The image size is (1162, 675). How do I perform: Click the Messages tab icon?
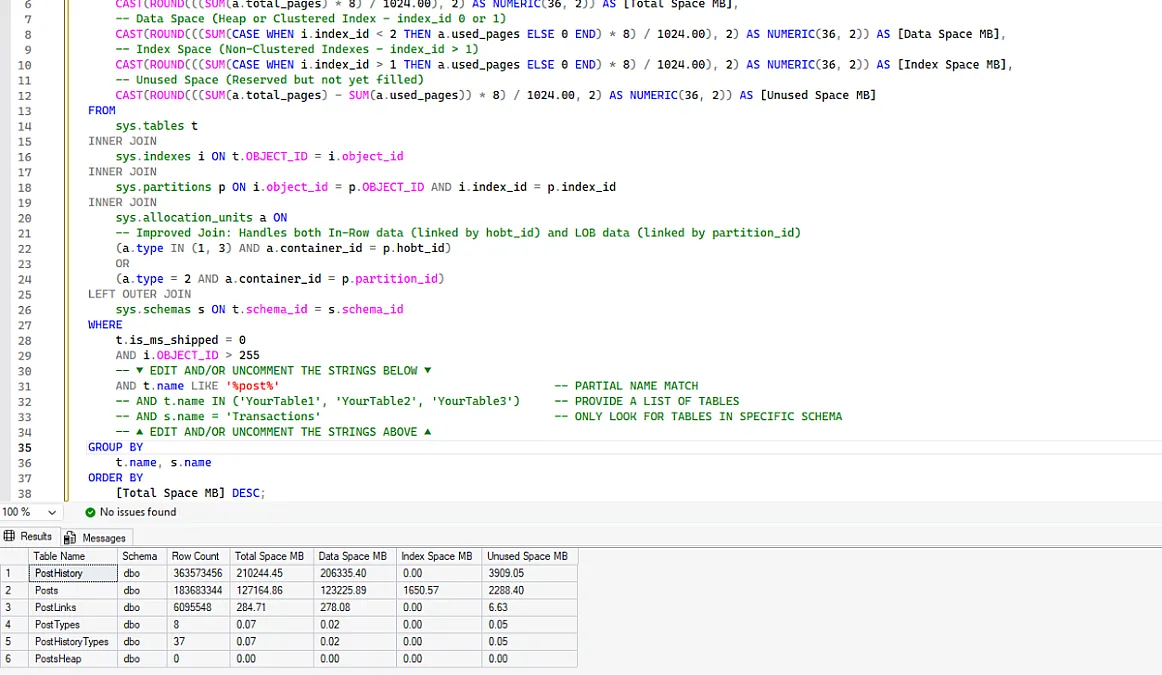tap(71, 538)
